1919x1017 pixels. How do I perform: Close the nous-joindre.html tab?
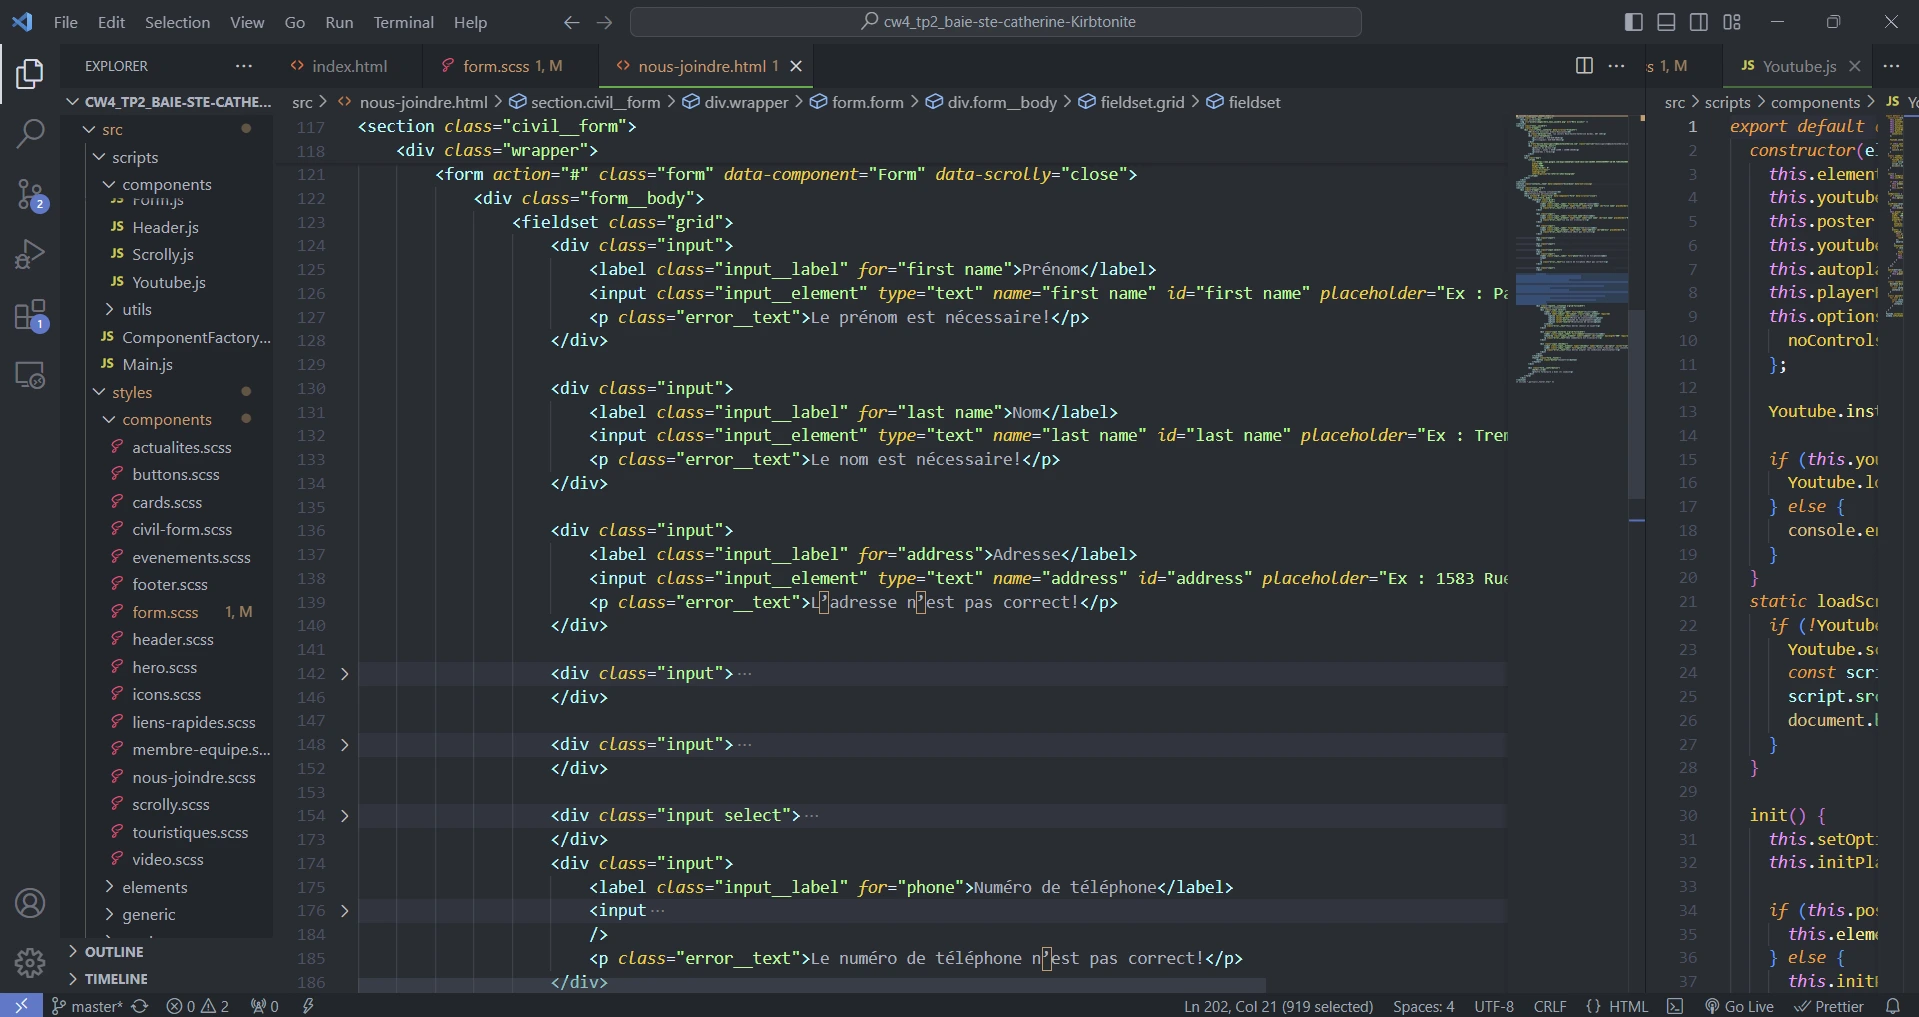click(x=796, y=66)
